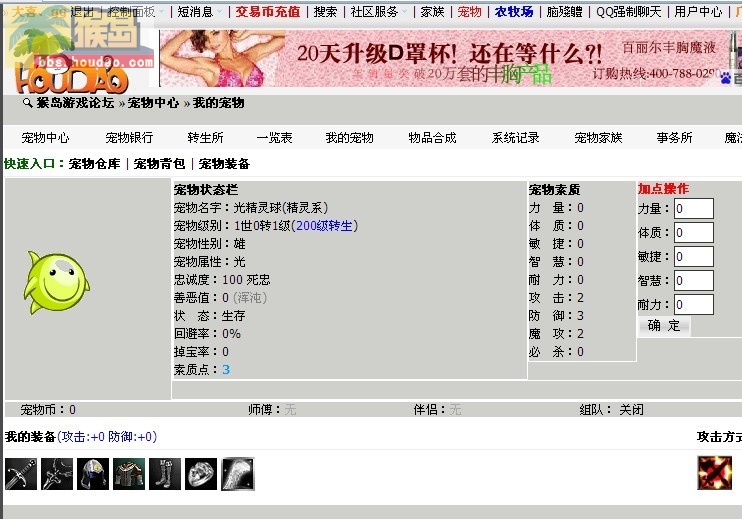Image resolution: width=742 pixels, height=519 pixels.
Task: Open the 物品合成 tab
Action: 433,138
